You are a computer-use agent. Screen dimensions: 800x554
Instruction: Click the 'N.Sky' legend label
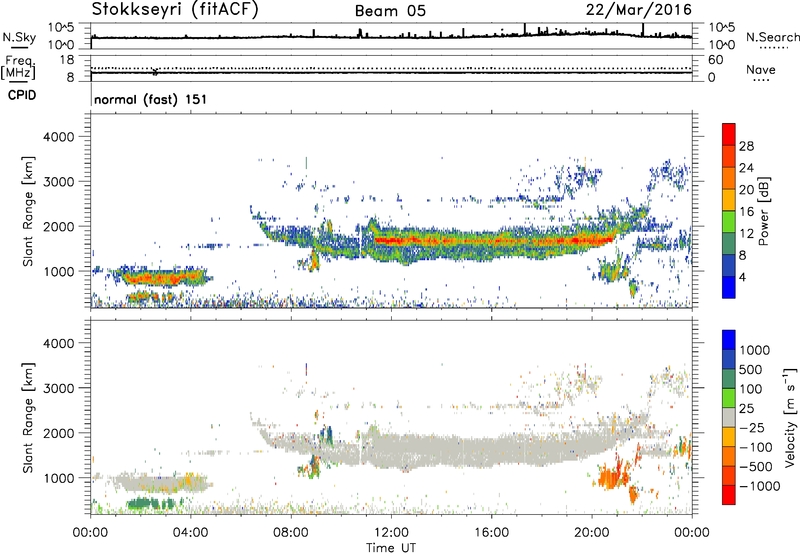[19, 38]
